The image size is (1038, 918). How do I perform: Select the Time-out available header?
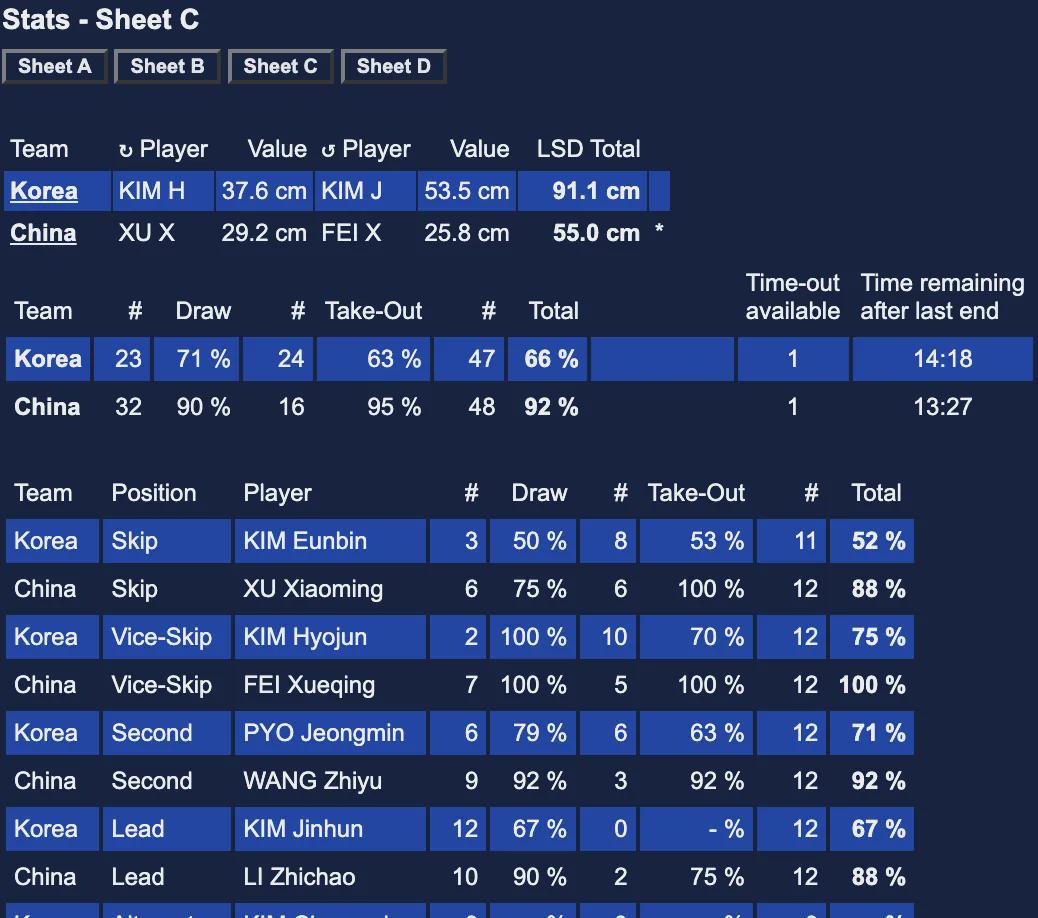[x=792, y=297]
